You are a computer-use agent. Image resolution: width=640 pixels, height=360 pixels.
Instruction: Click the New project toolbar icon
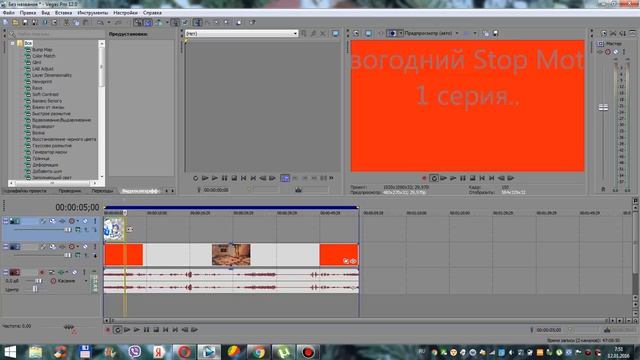[x=6, y=22]
